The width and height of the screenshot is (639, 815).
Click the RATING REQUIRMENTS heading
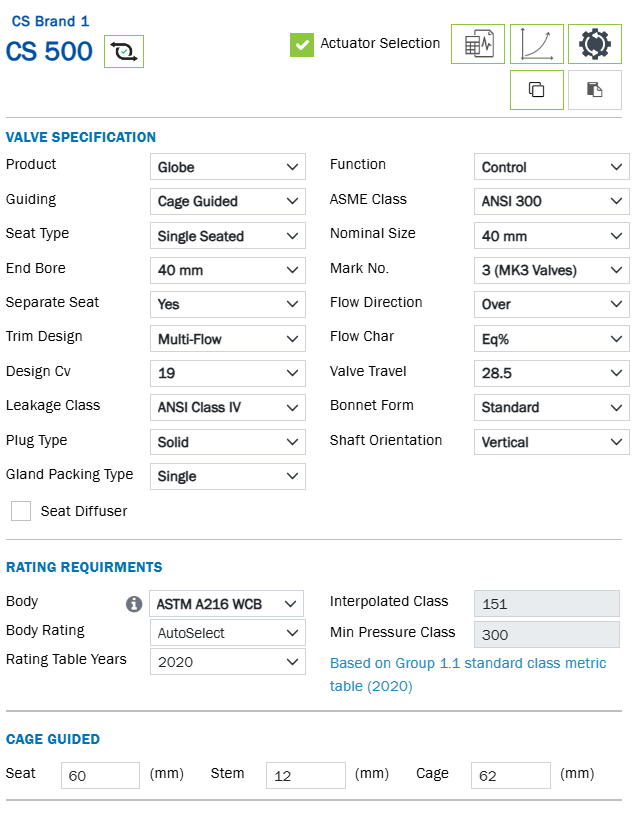[84, 567]
